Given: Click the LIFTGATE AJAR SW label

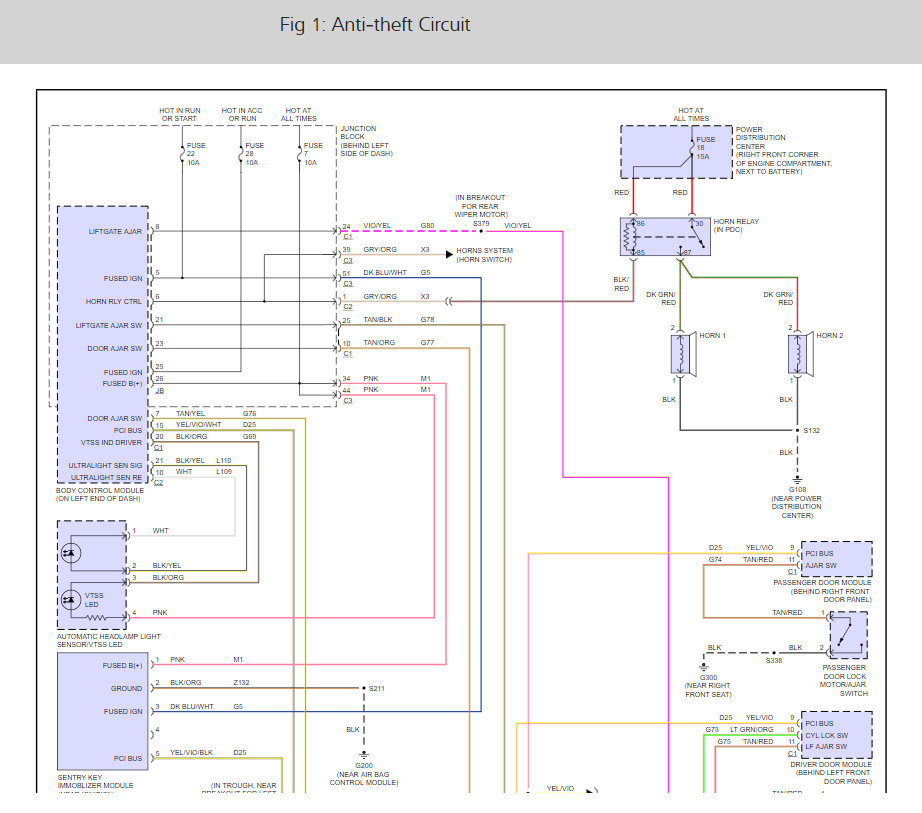Looking at the screenshot, I should tap(109, 326).
